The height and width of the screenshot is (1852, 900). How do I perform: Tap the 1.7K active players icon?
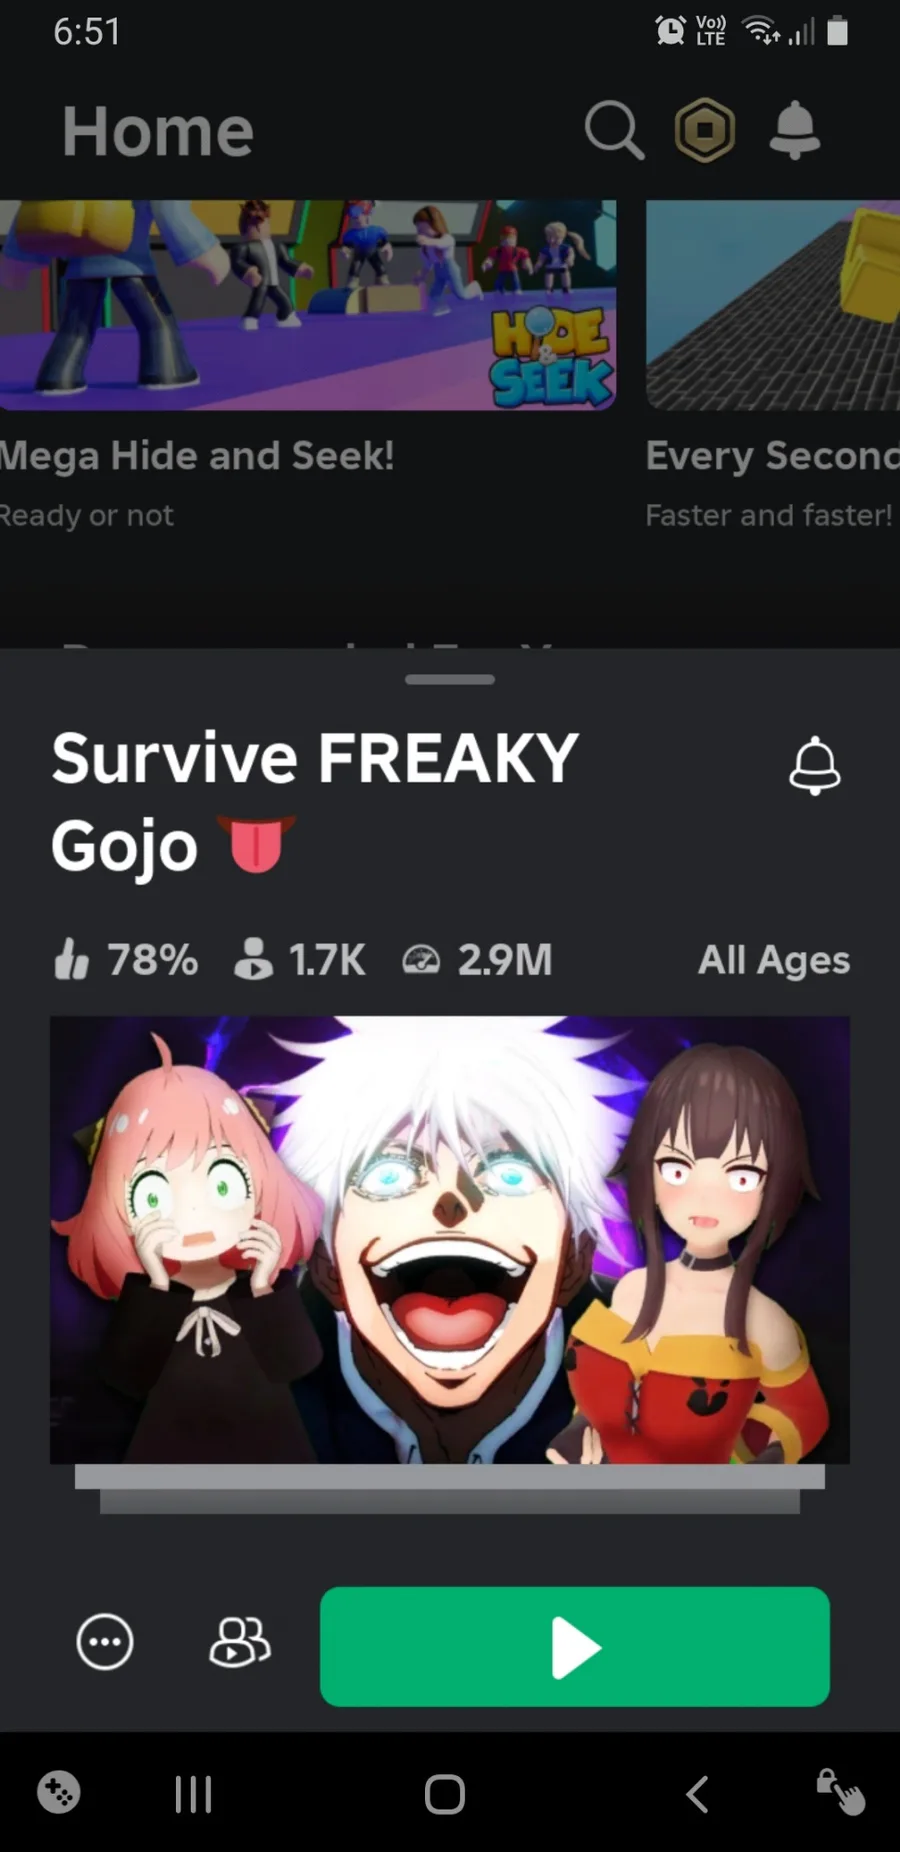(253, 959)
